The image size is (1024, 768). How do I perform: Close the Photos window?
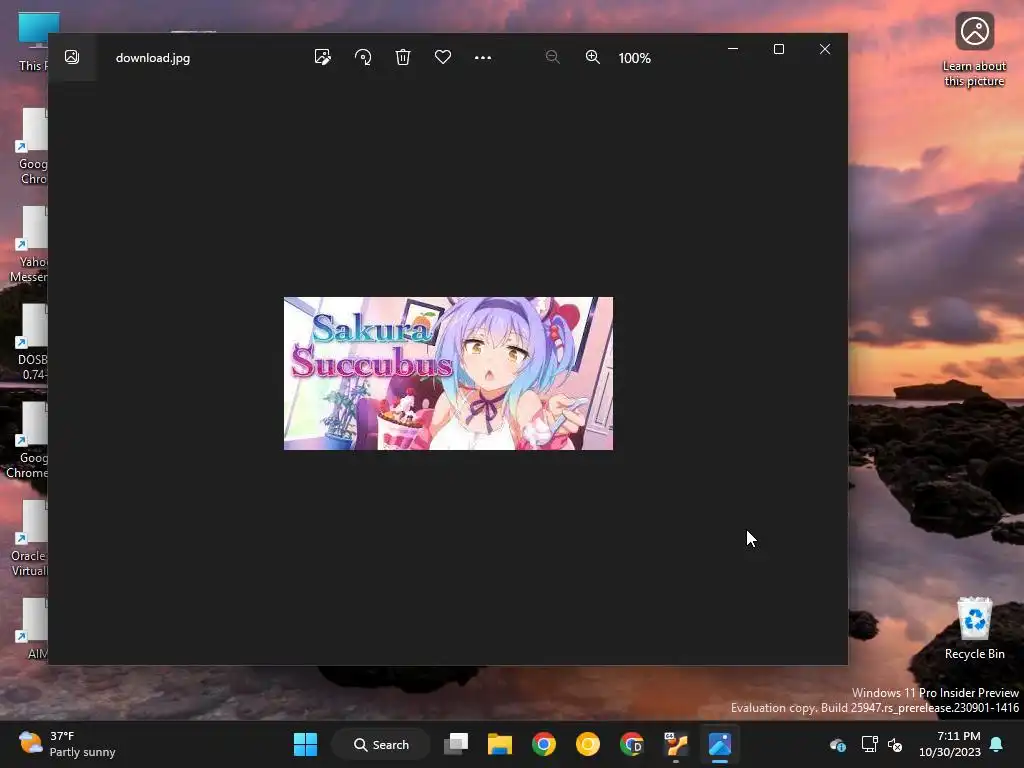click(x=825, y=49)
